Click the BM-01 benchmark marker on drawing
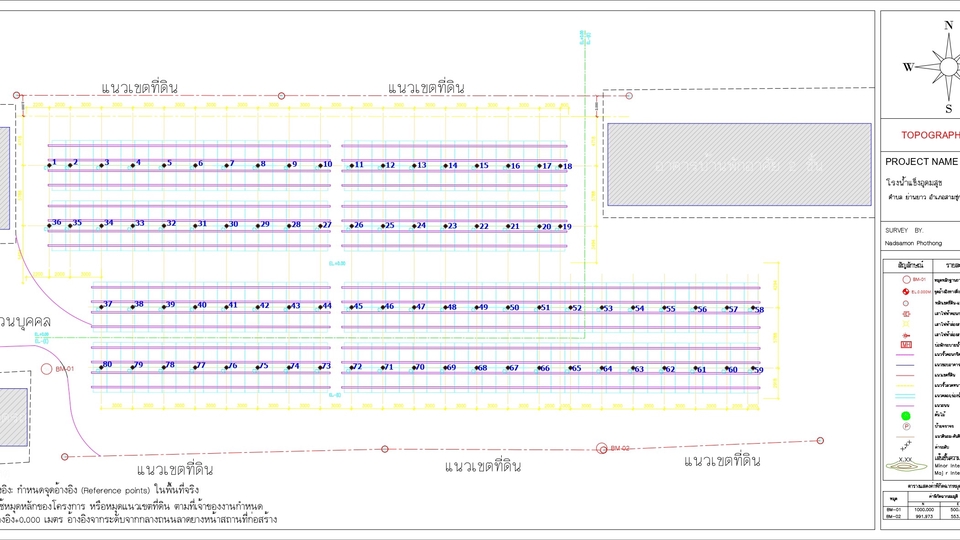The width and height of the screenshot is (960, 540). (47, 369)
